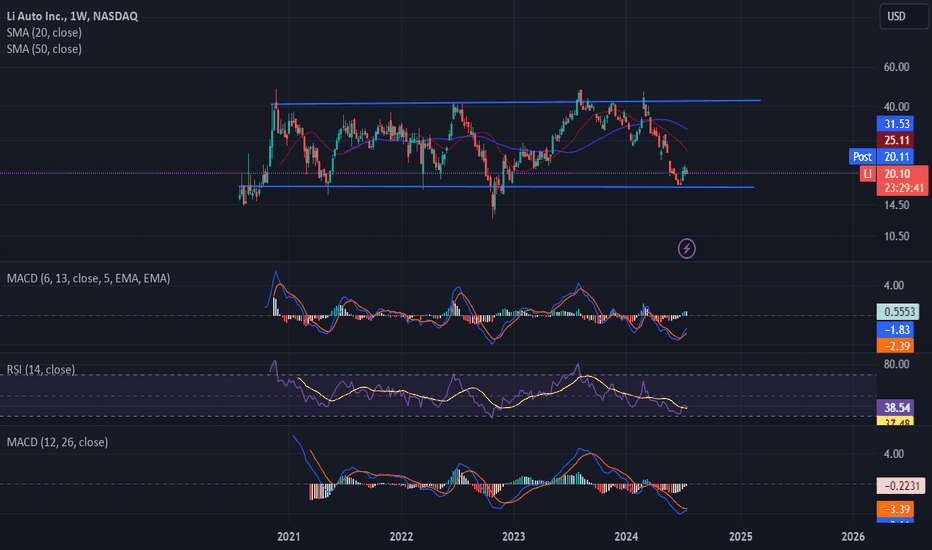
Task: Click the 31.53 SMA price label
Action: [x=897, y=124]
